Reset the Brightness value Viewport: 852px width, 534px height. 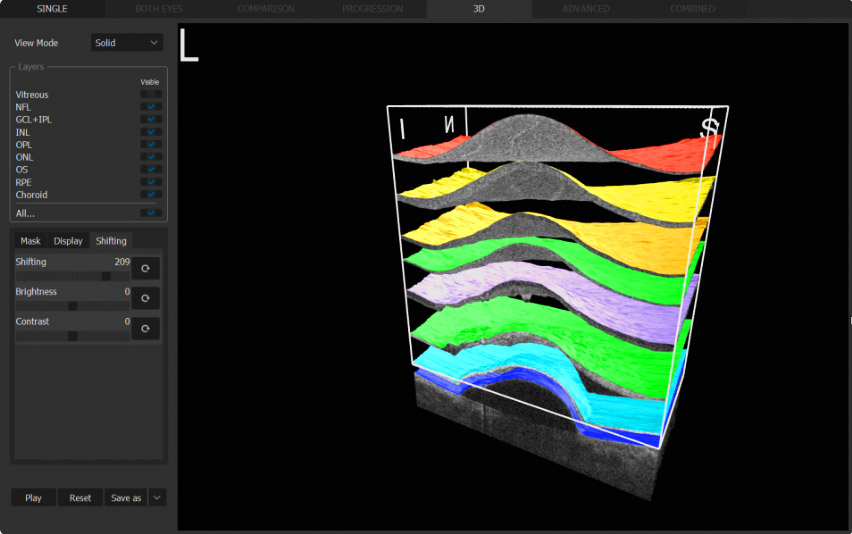coord(146,298)
